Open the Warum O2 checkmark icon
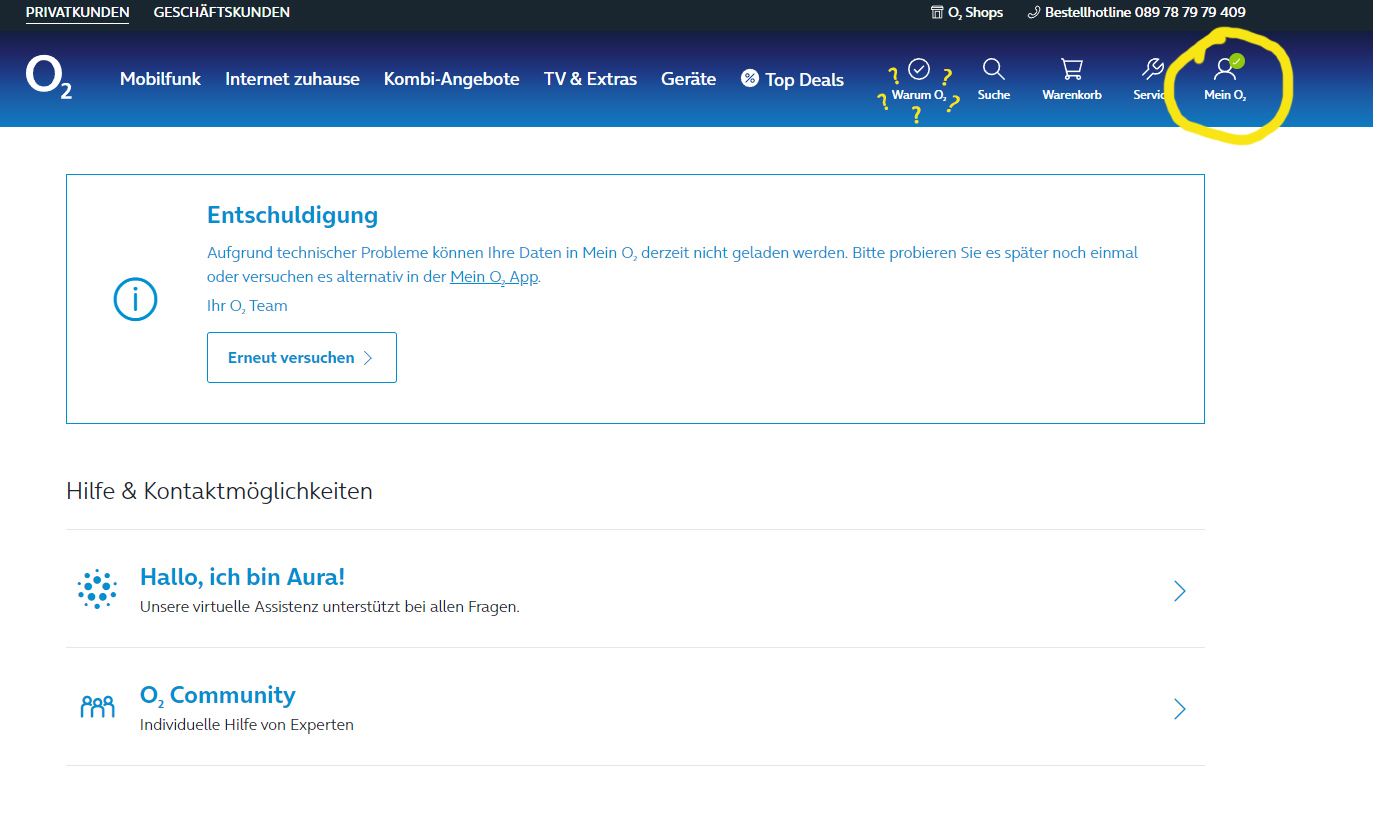 (x=919, y=69)
